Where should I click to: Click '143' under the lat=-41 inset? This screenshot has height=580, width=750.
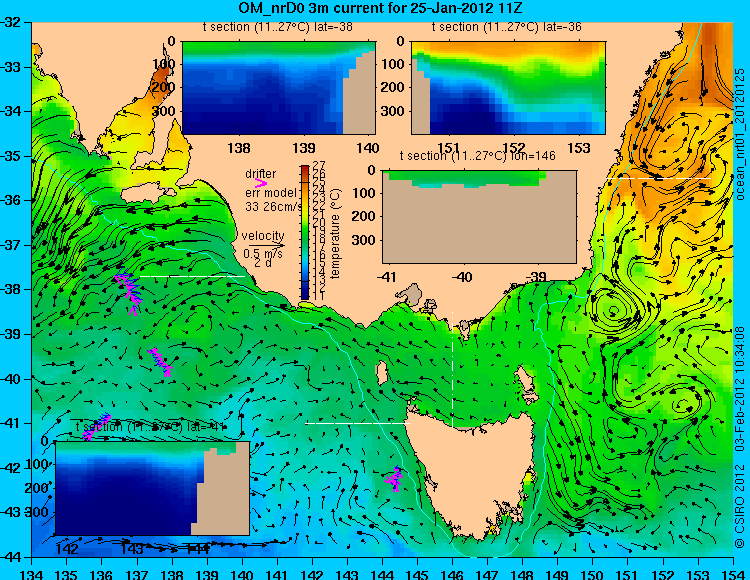(132, 548)
